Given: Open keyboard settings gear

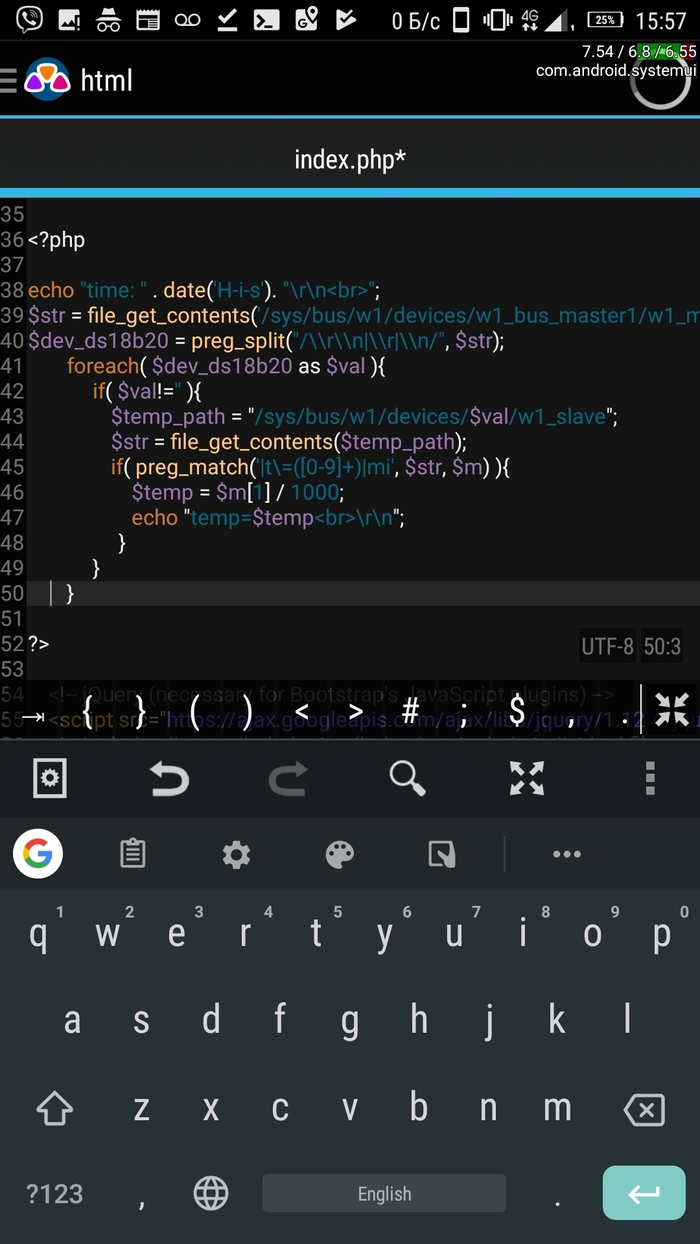Looking at the screenshot, I should point(236,854).
